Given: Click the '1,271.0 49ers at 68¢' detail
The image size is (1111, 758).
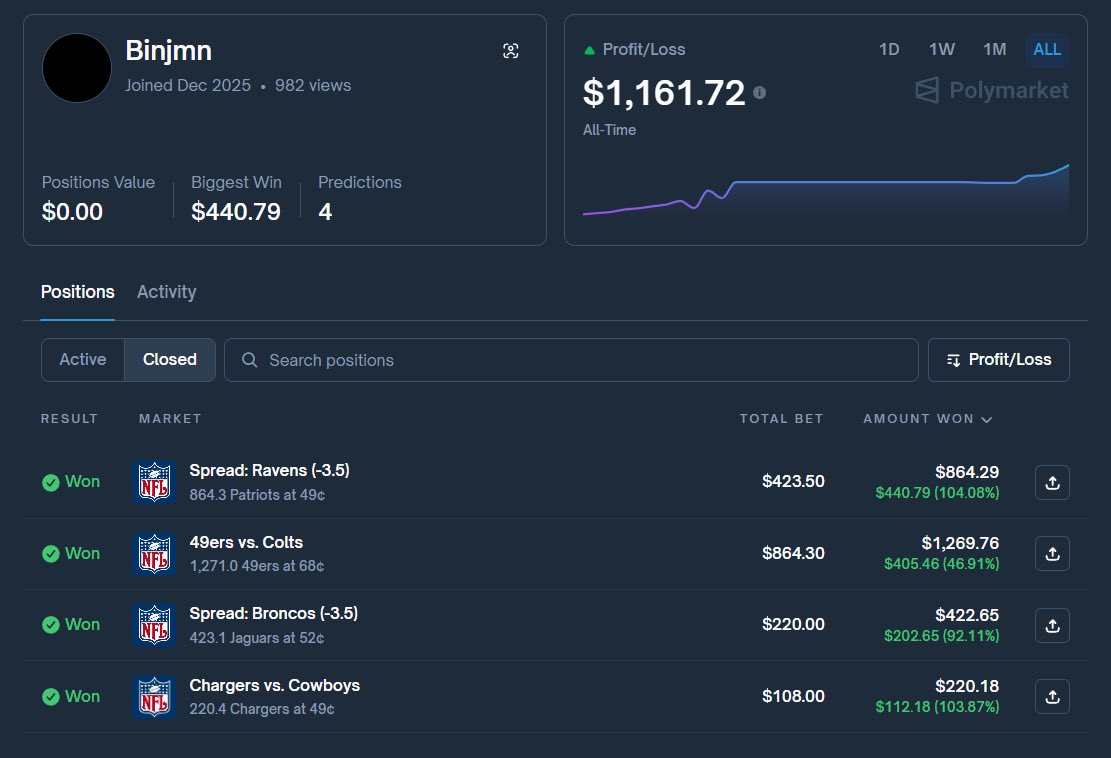Looking at the screenshot, I should click(x=256, y=566).
